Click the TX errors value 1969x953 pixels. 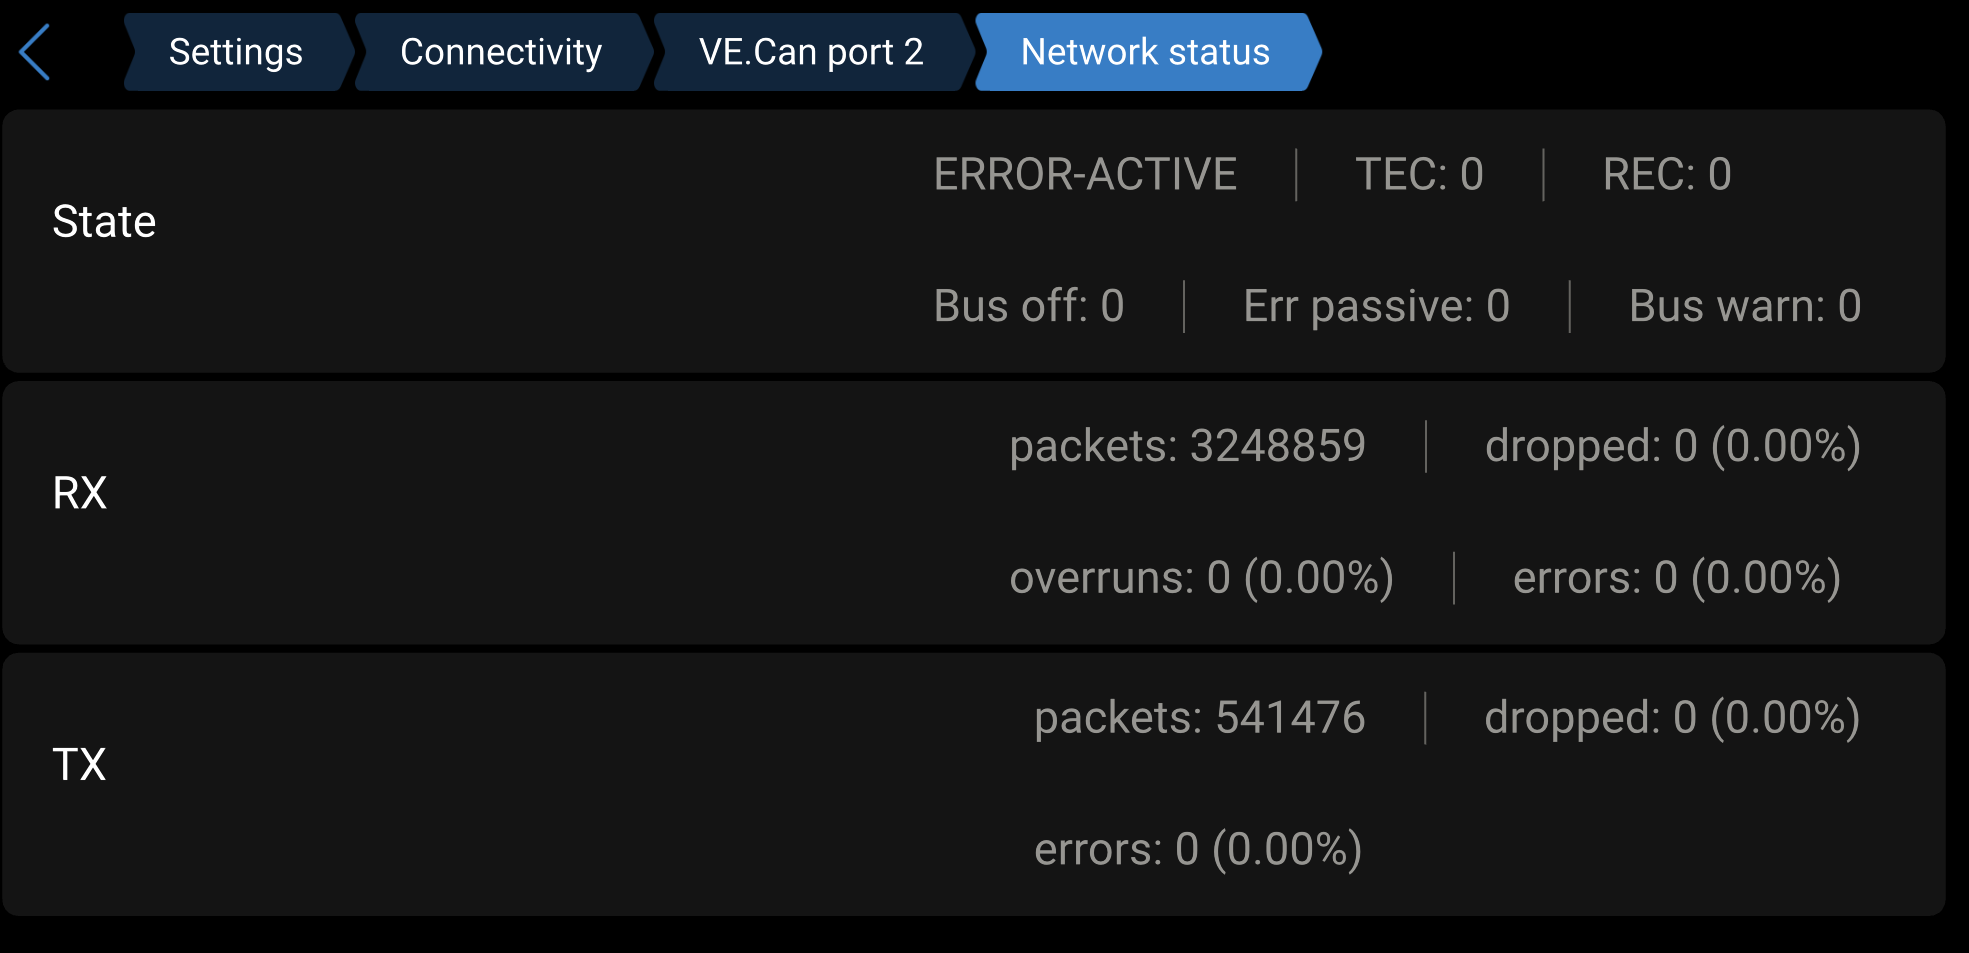[x=1198, y=850]
